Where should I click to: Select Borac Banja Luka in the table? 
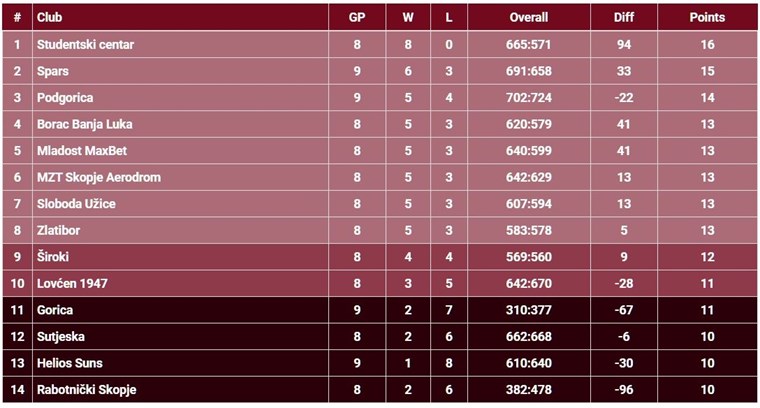(85, 124)
